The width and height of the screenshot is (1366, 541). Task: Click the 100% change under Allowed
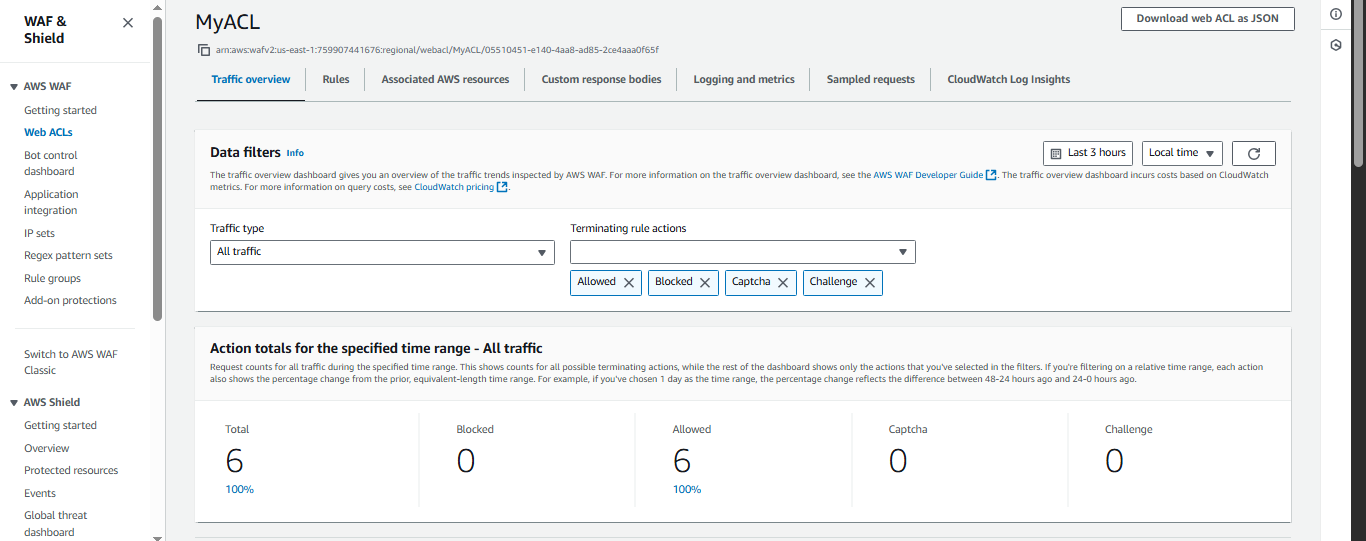point(687,490)
